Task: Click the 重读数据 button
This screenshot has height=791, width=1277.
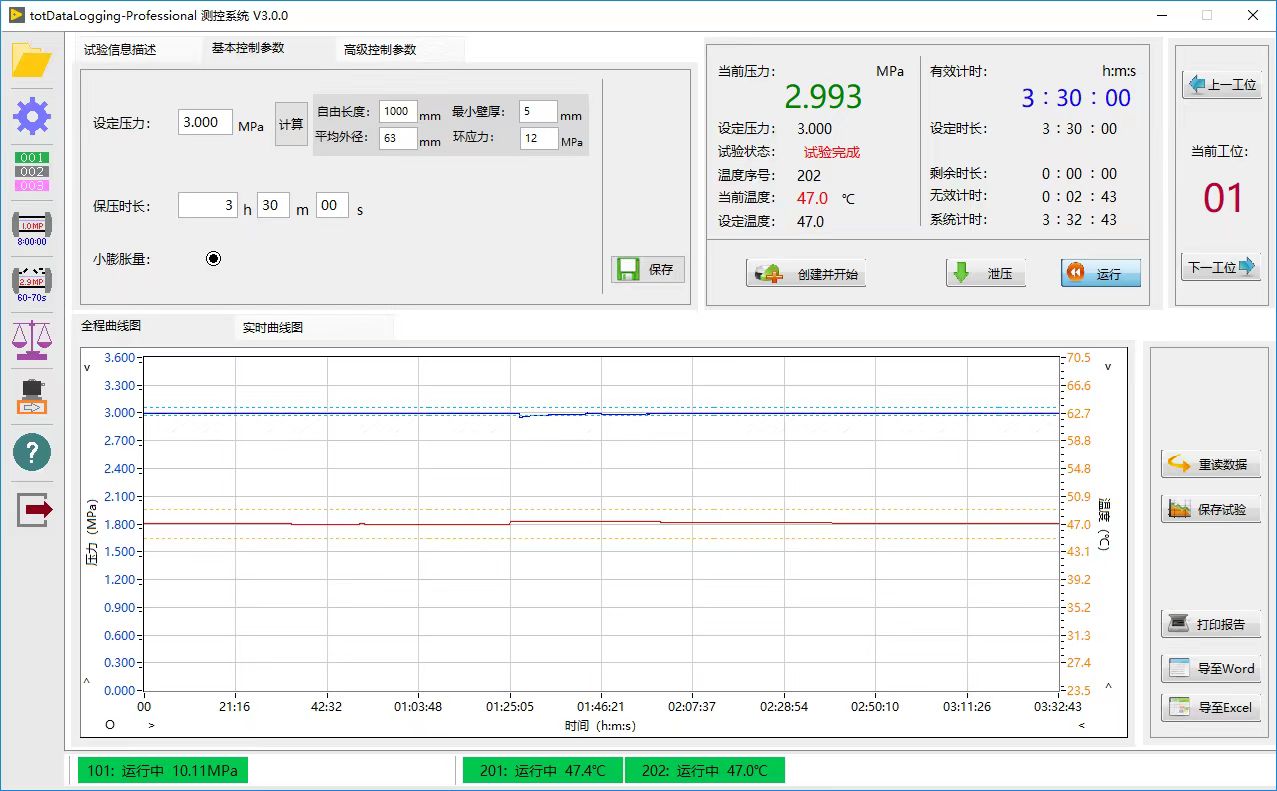Action: click(1211, 464)
